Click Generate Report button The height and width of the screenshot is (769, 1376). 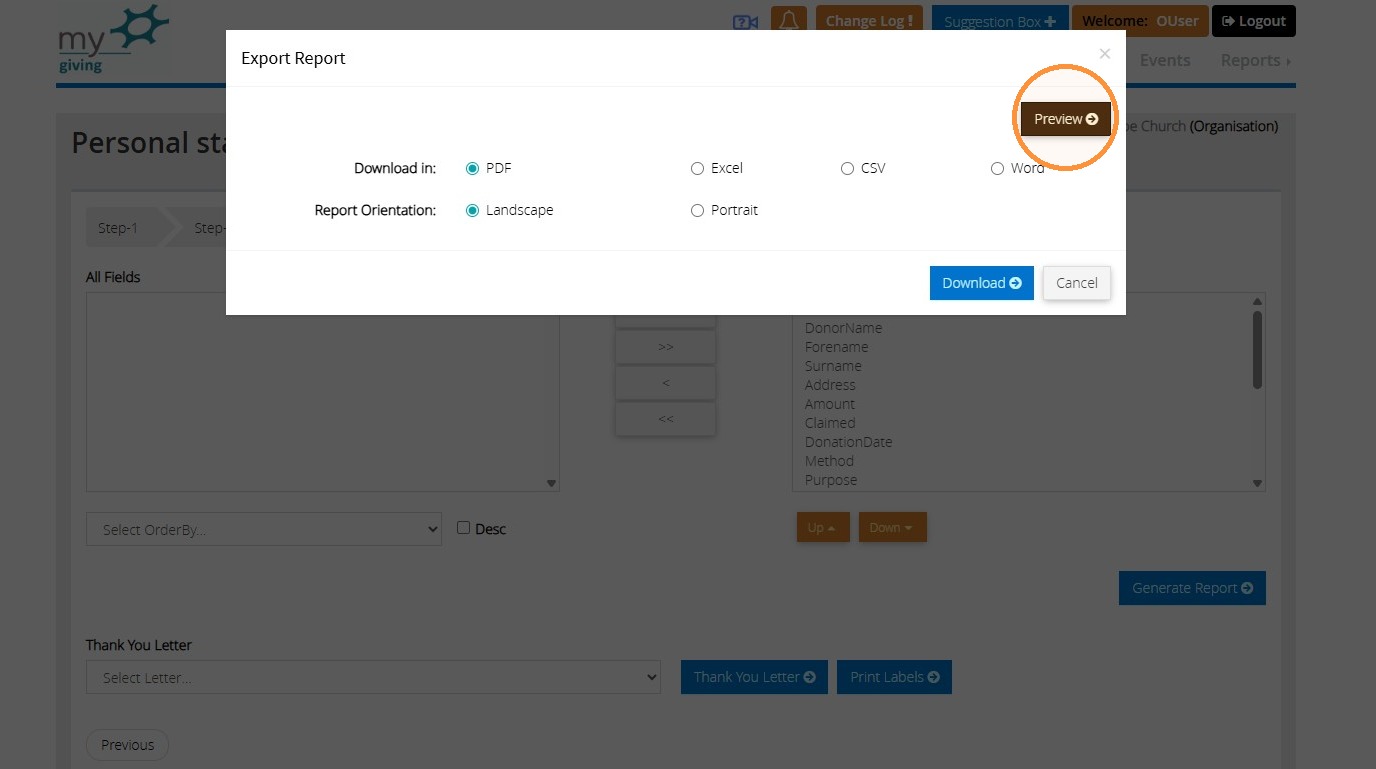tap(1192, 588)
